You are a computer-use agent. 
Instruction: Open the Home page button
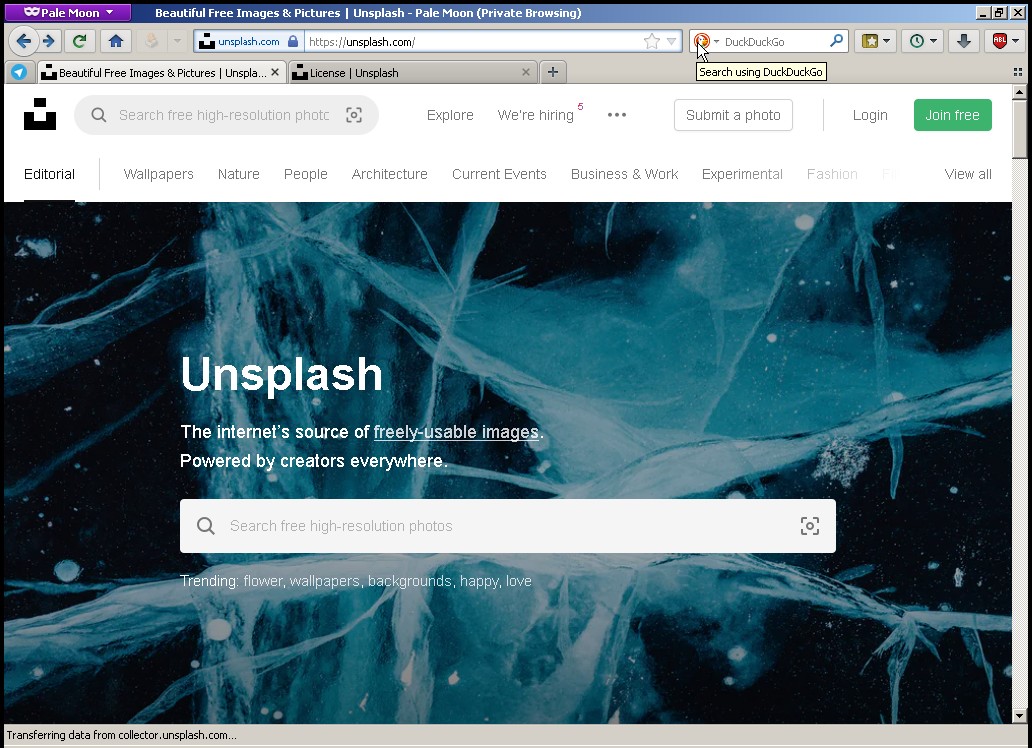click(116, 41)
